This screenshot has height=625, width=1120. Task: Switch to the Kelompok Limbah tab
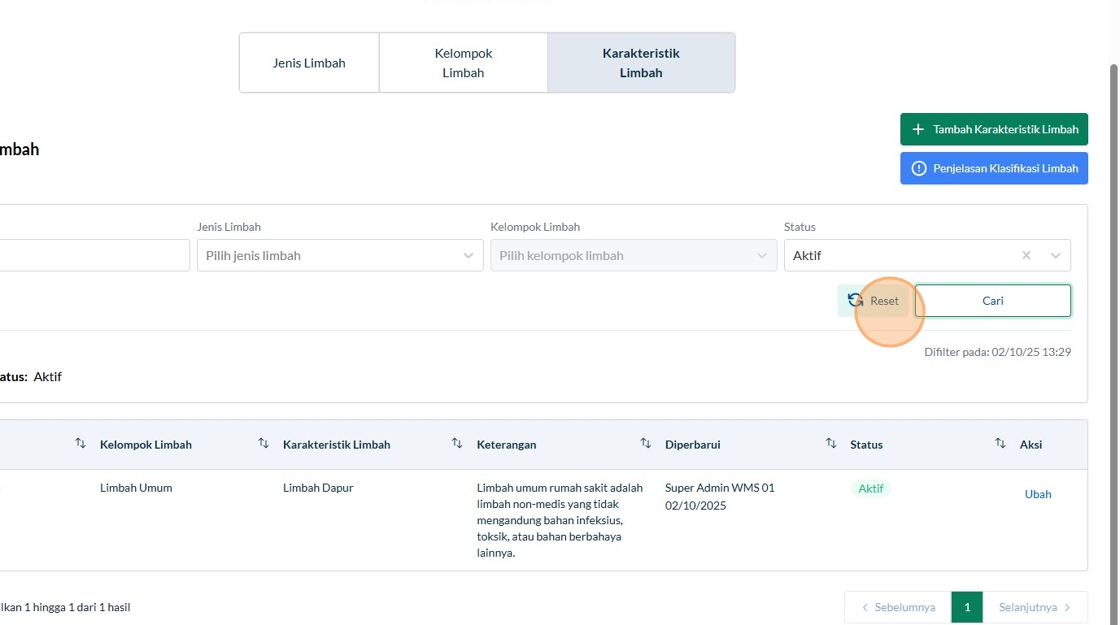[463, 63]
